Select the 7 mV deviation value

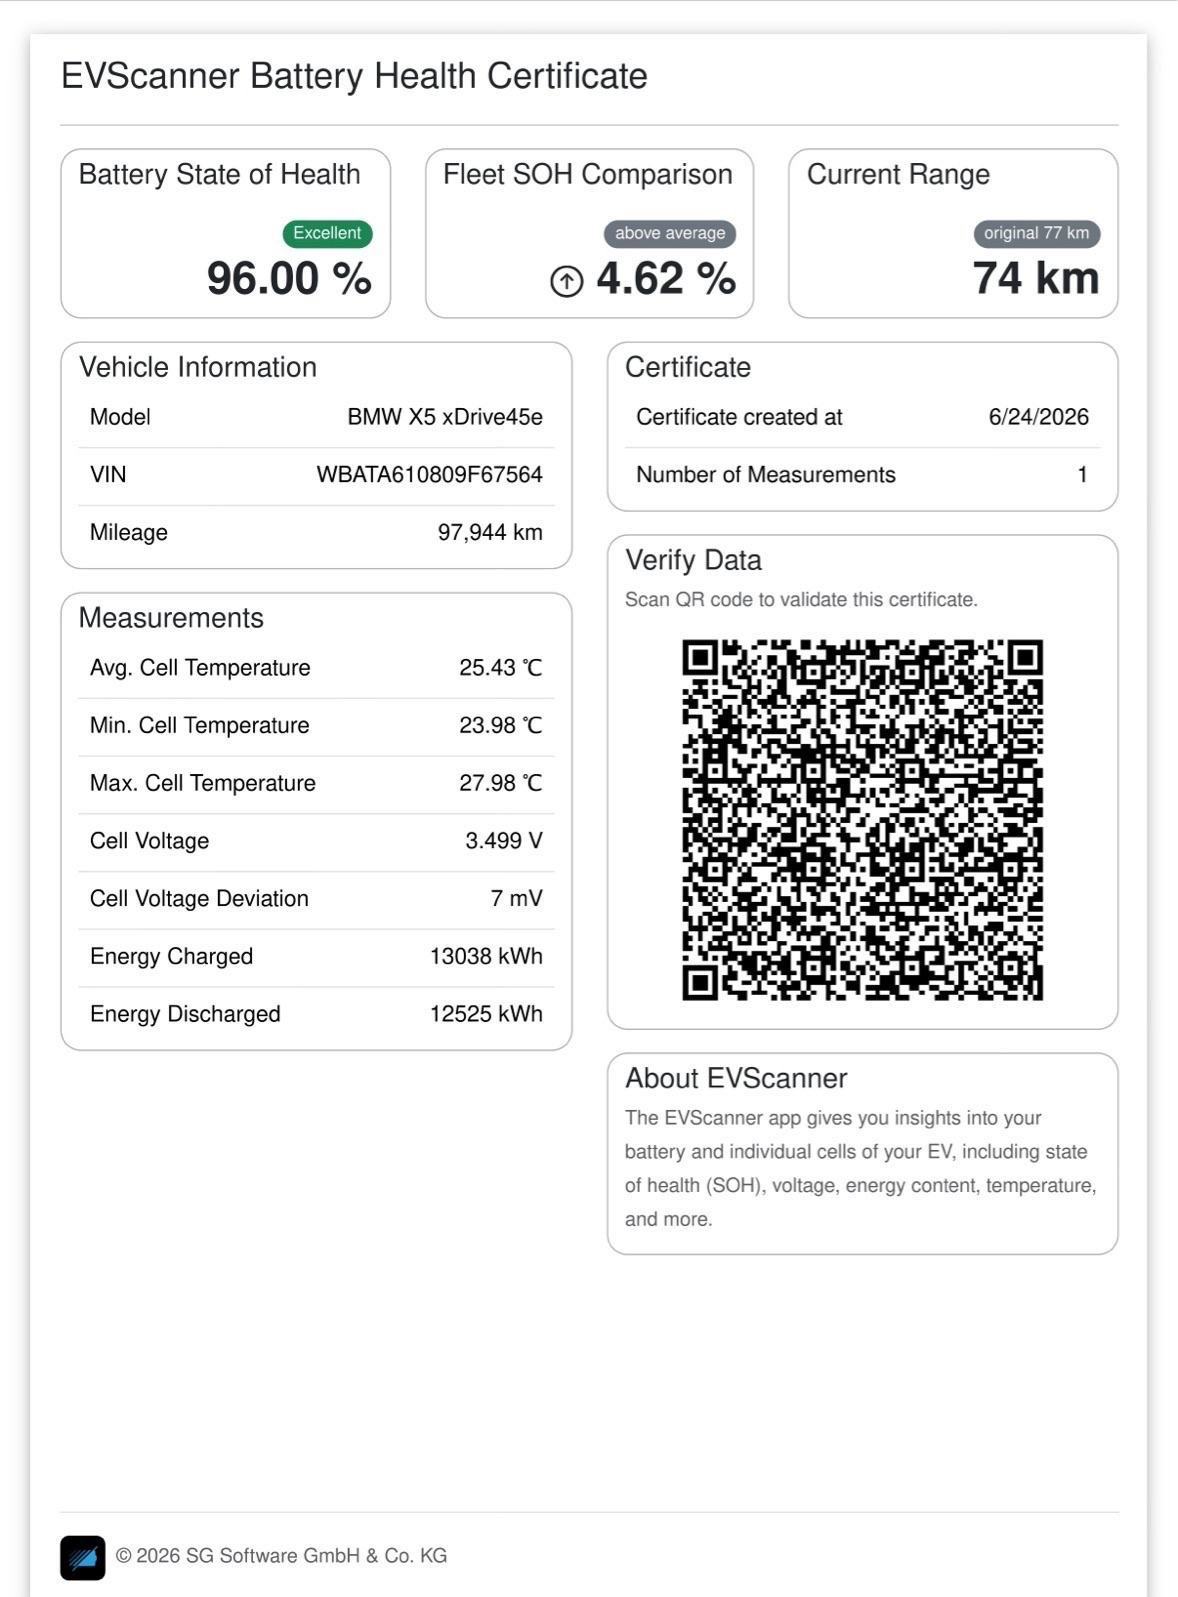click(x=517, y=898)
